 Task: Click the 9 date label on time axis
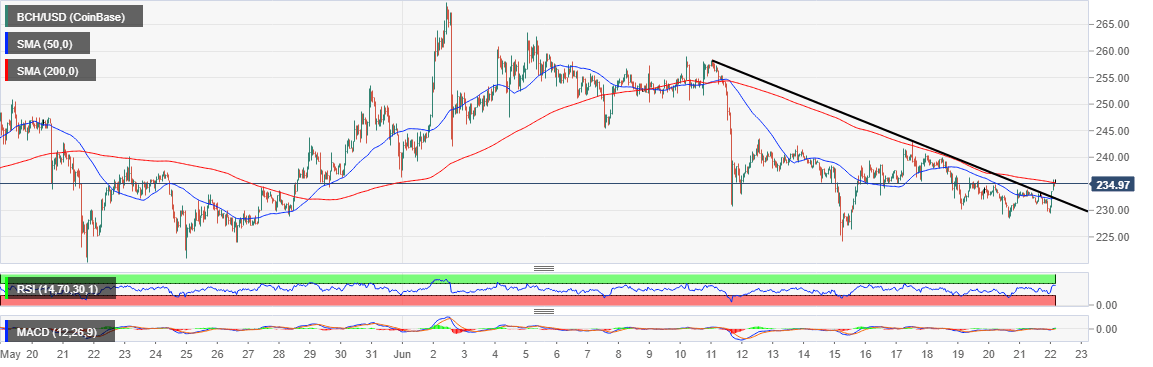click(649, 354)
